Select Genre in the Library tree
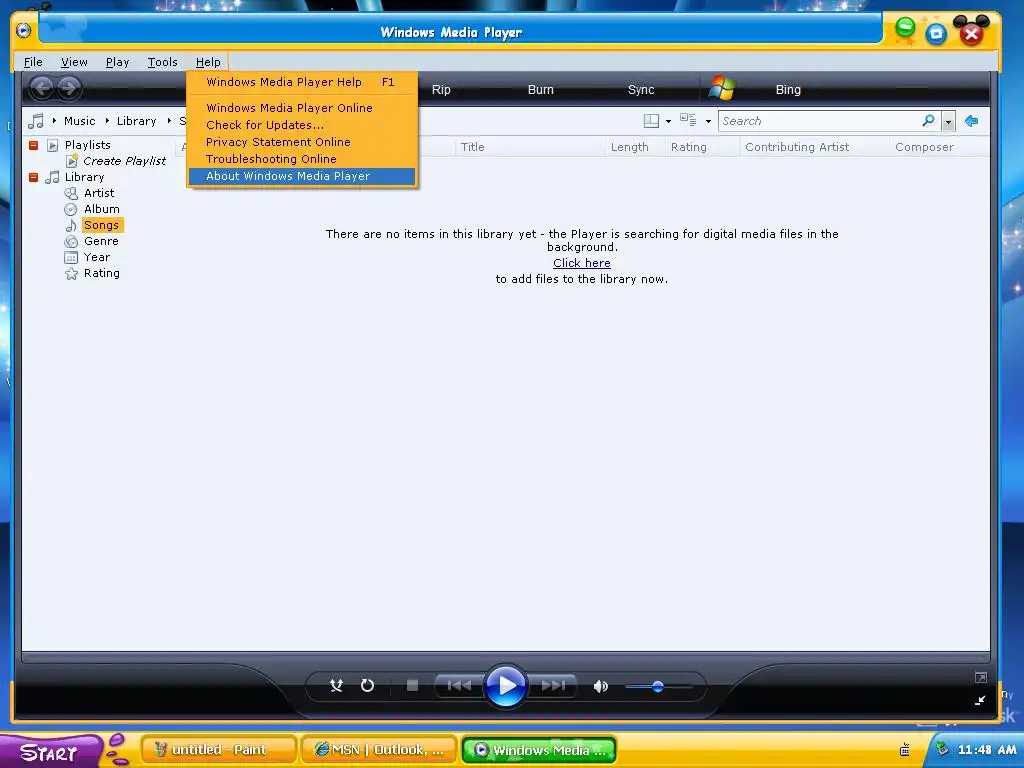Screen dimensions: 1024x768 point(101,241)
